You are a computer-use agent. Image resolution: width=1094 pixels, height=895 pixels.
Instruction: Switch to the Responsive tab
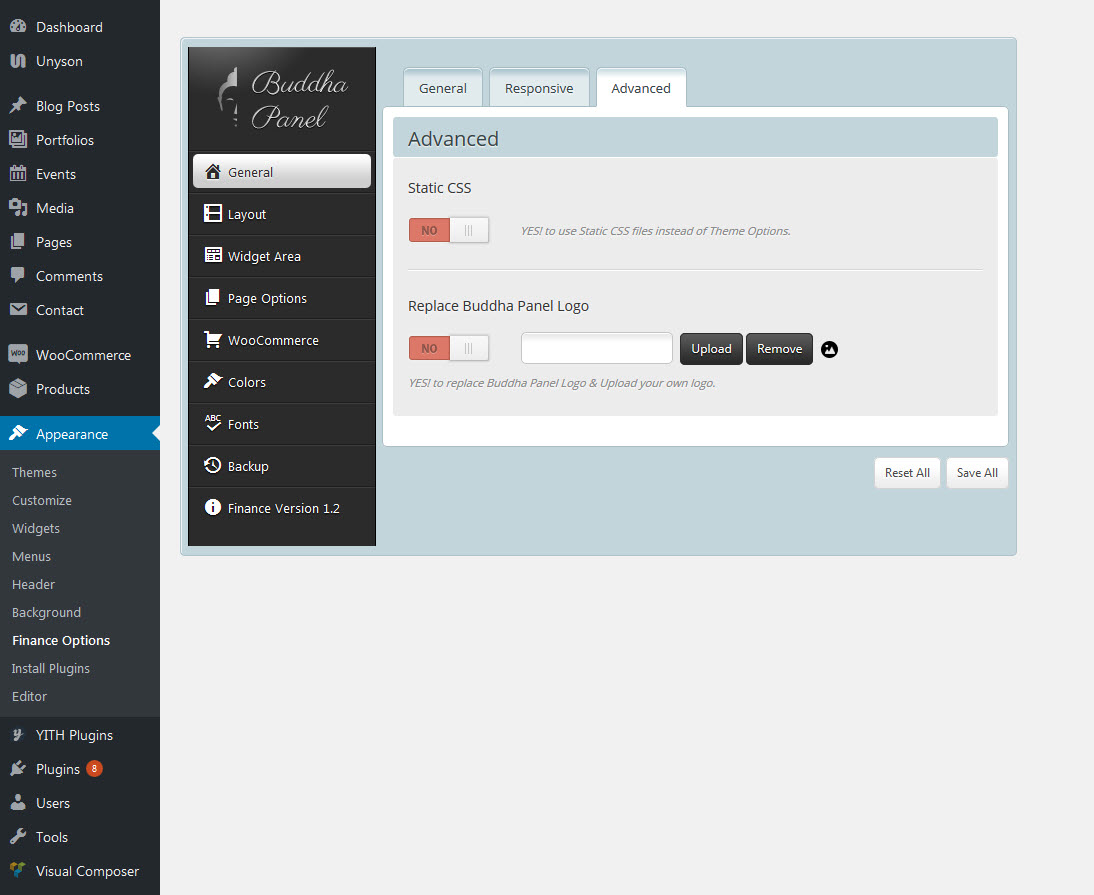(539, 88)
